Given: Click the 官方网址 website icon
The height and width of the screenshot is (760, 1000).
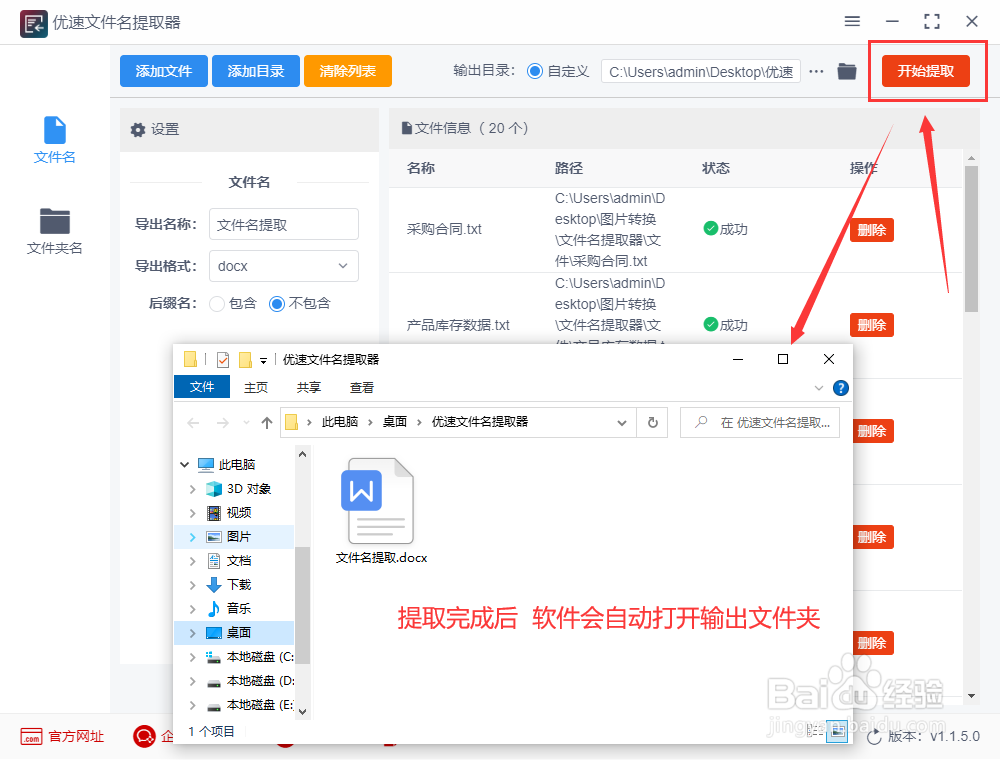Looking at the screenshot, I should (x=31, y=736).
